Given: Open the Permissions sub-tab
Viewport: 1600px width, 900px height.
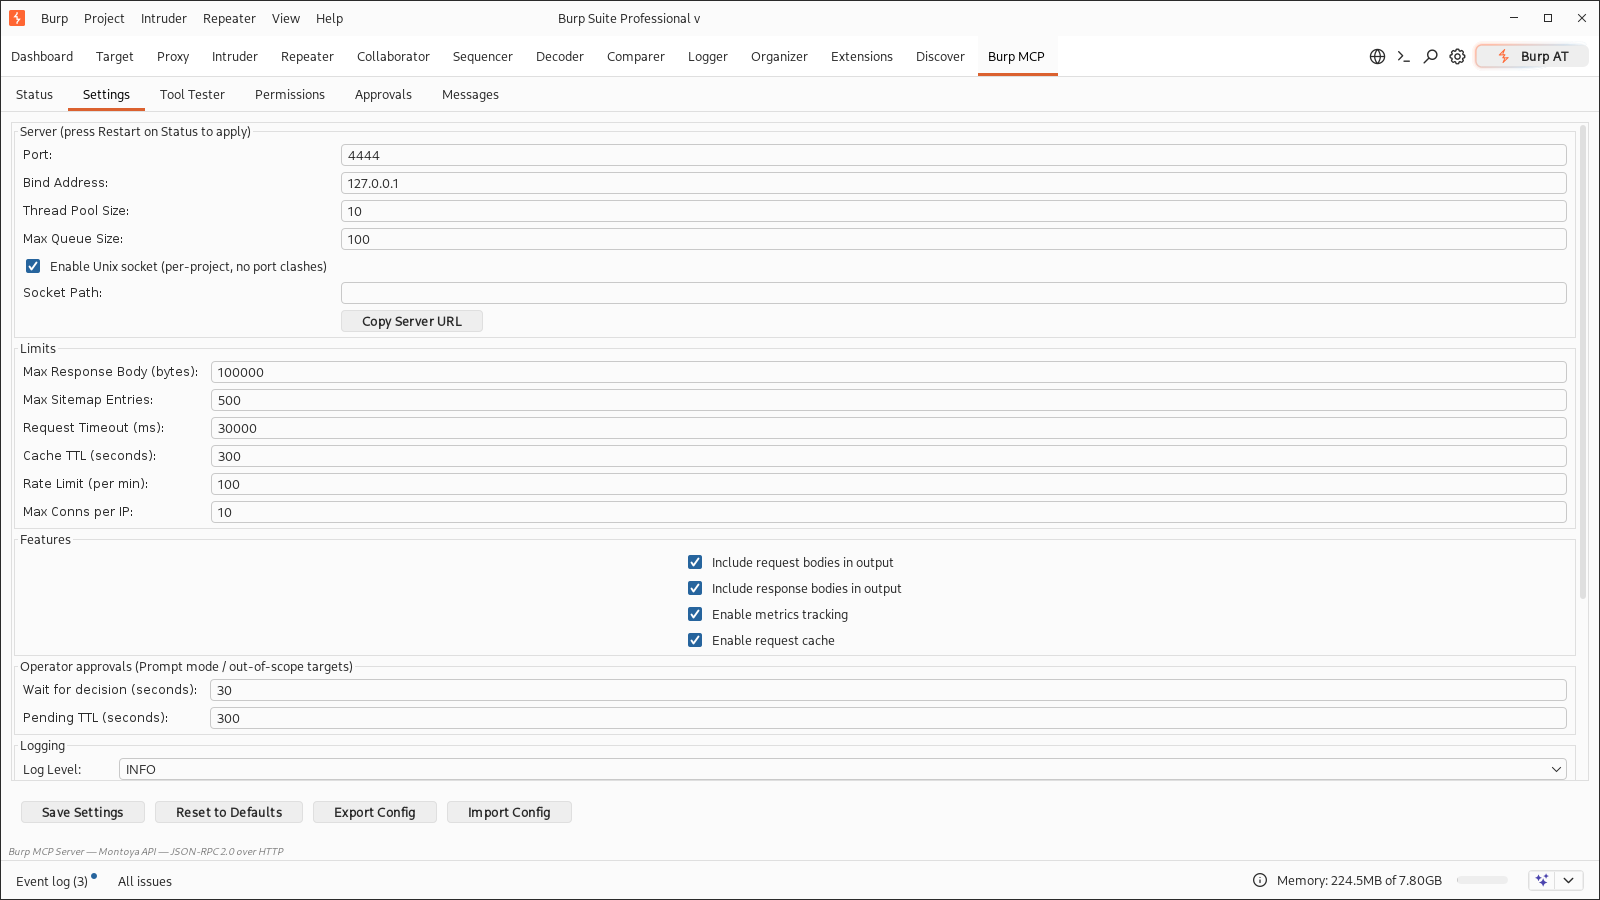Looking at the screenshot, I should tap(290, 94).
